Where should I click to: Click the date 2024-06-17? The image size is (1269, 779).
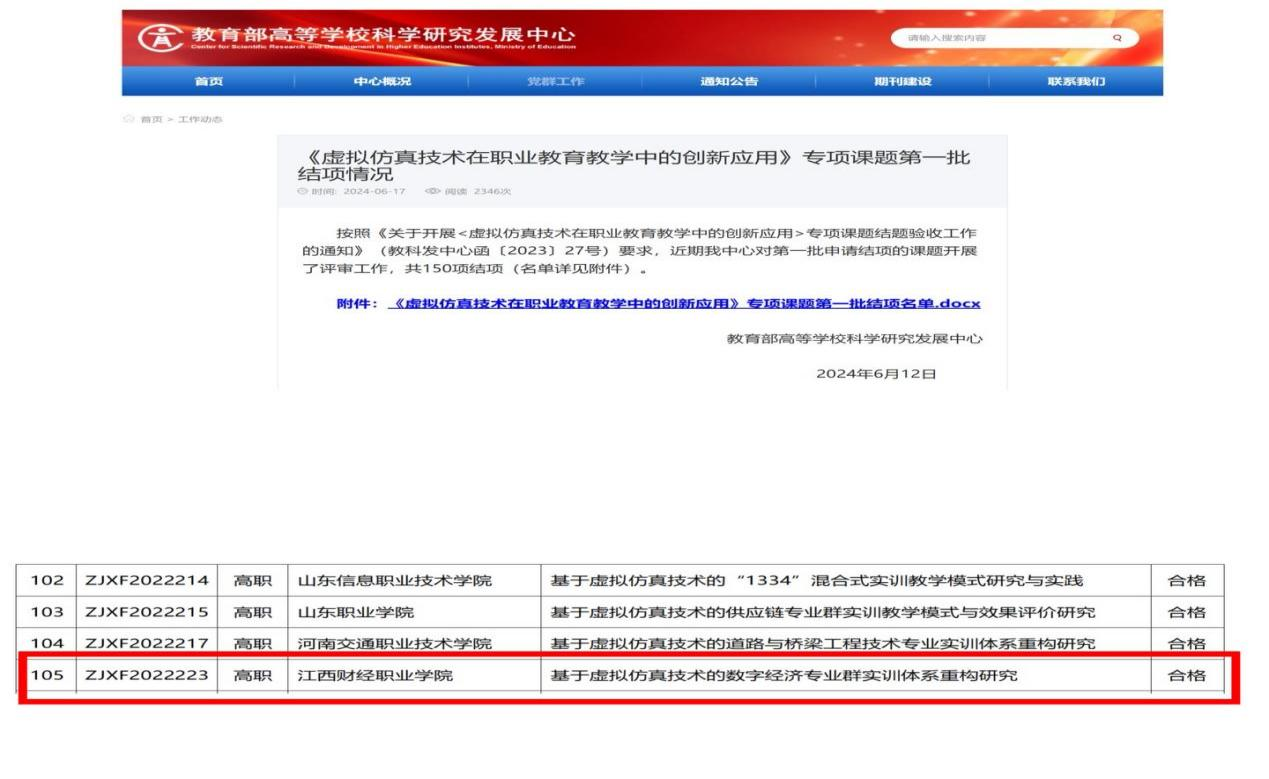click(374, 191)
